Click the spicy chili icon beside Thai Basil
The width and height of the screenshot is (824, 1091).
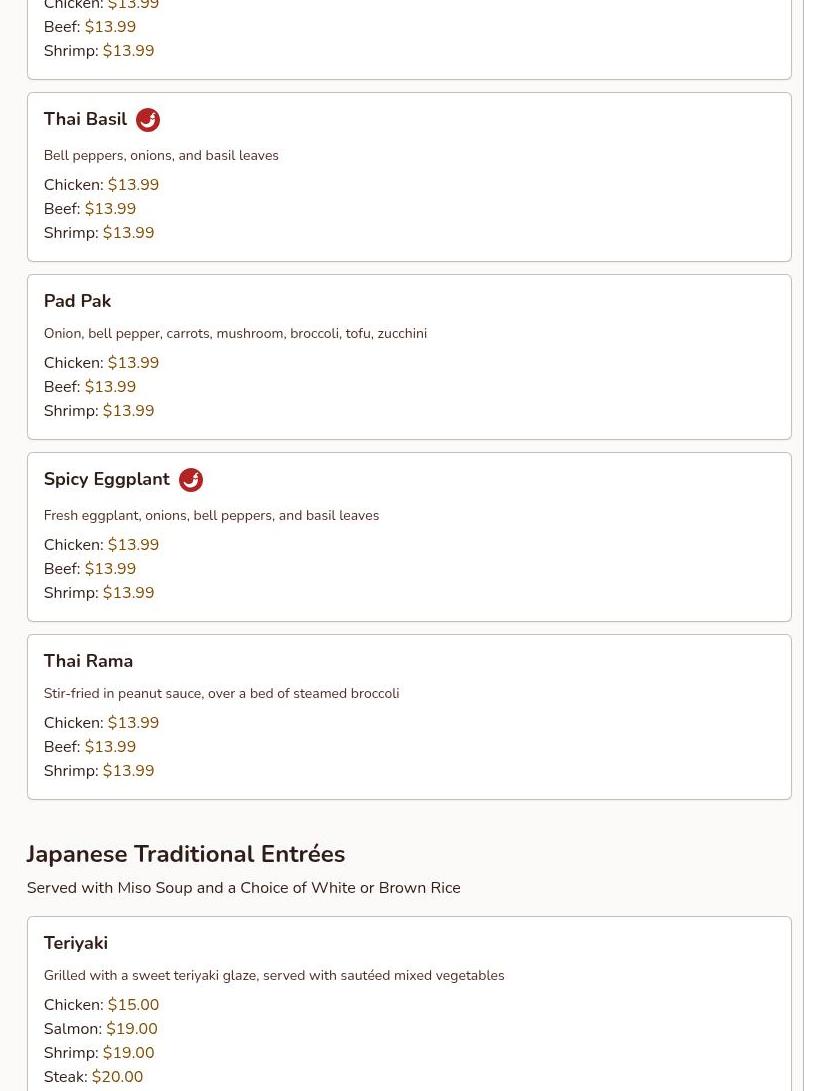click(x=148, y=120)
